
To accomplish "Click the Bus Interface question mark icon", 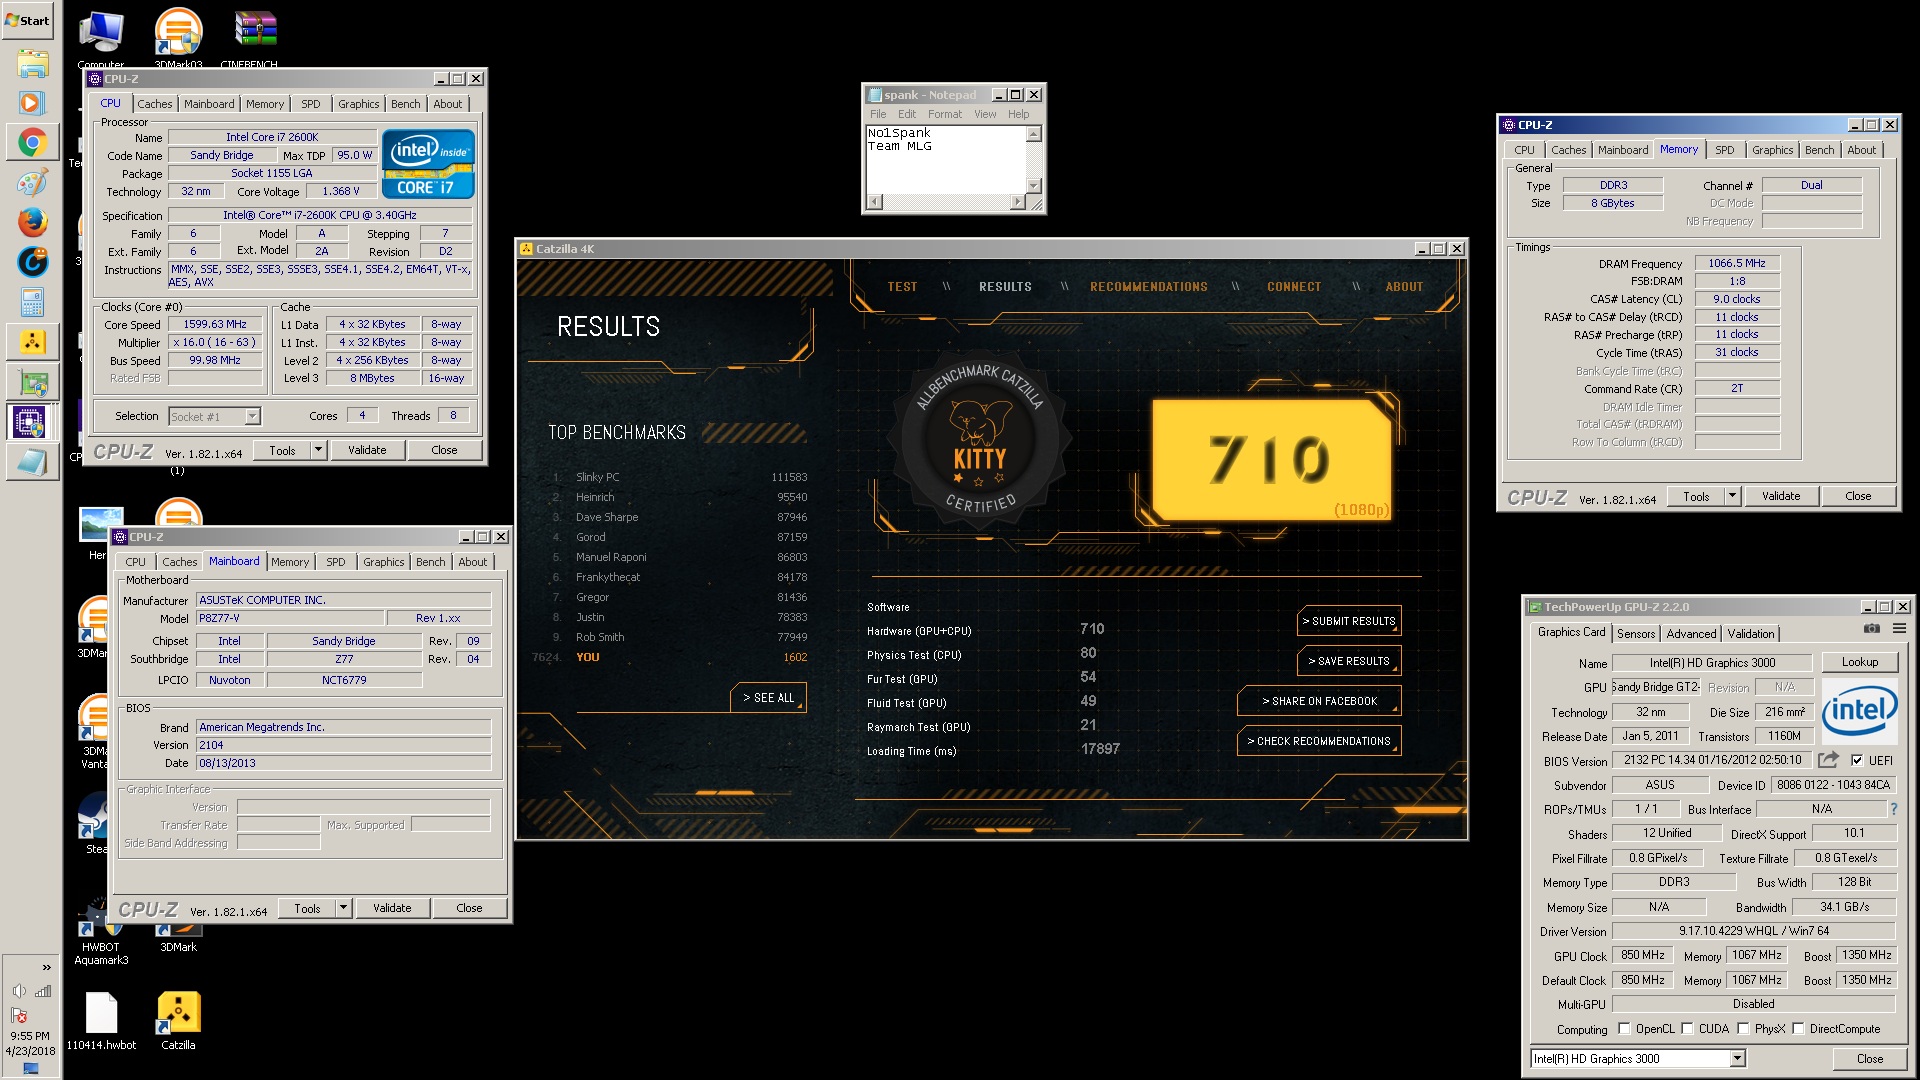I will click(x=1893, y=809).
